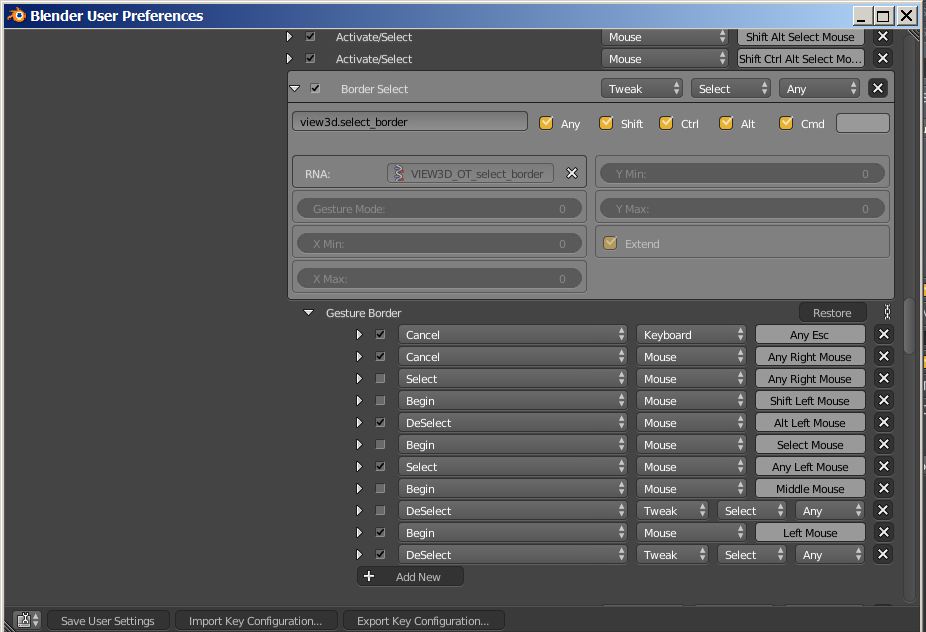The image size is (926, 632).
Task: Expand the Cancel Any Esc row
Action: tap(359, 335)
